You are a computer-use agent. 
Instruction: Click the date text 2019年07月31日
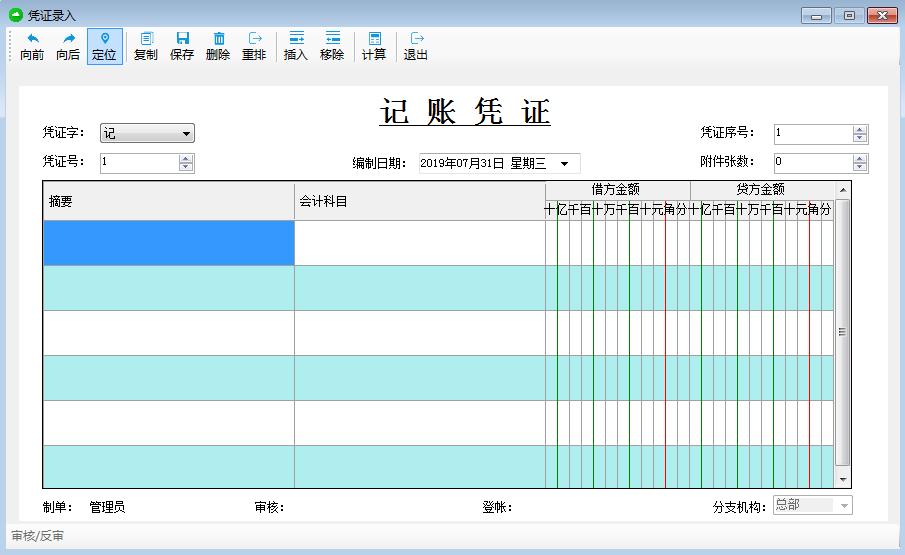click(x=462, y=163)
